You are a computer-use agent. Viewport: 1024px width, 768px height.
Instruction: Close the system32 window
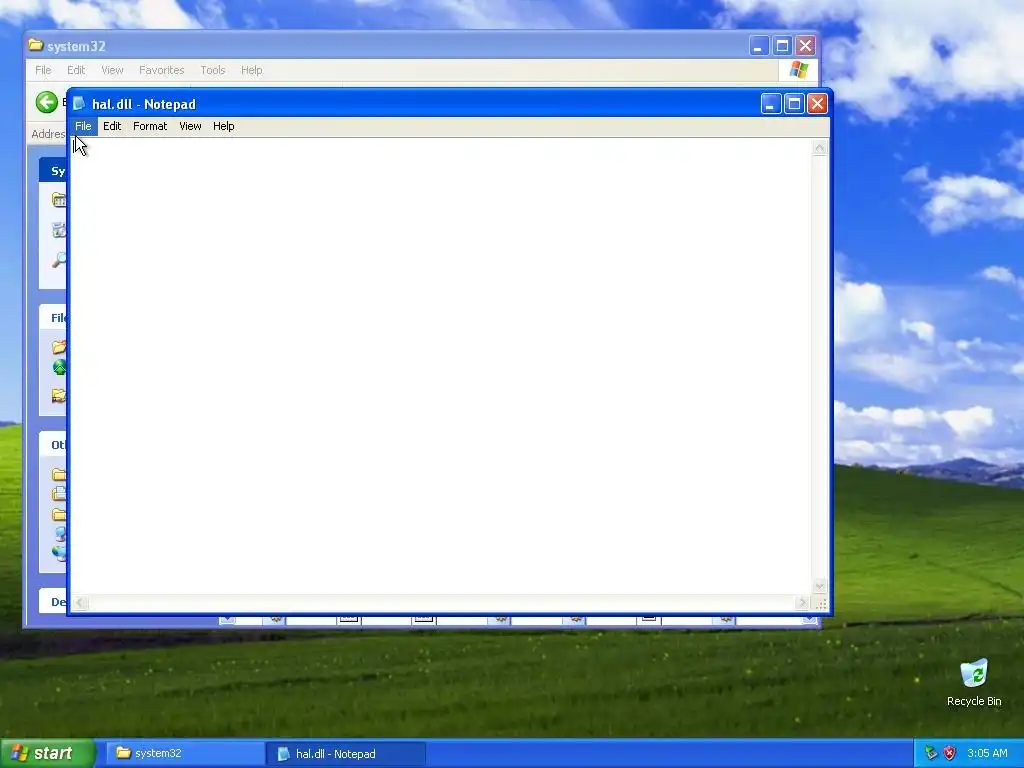[x=805, y=46]
